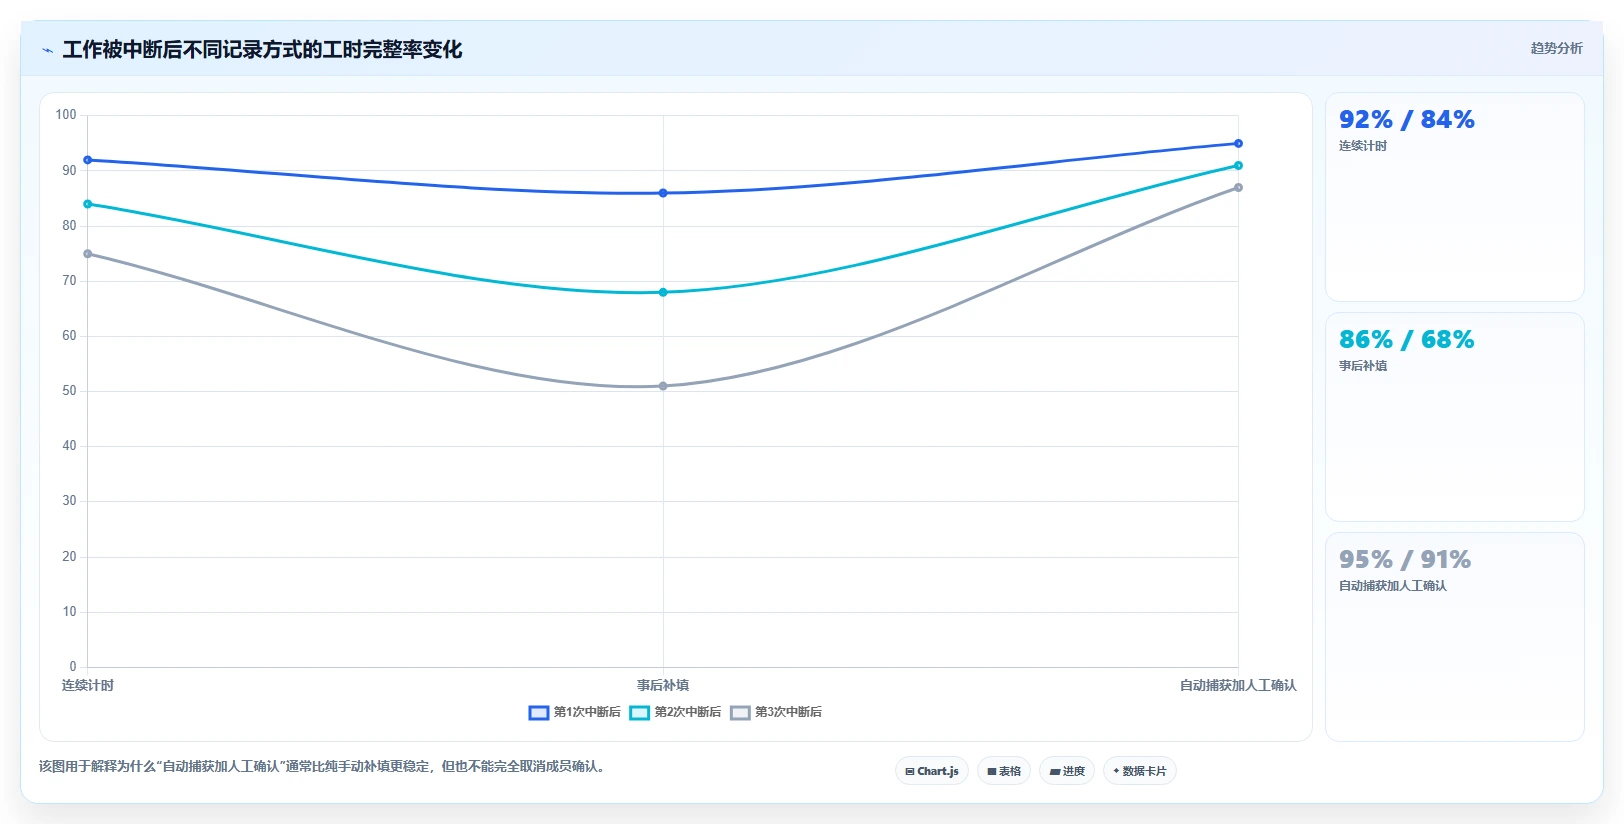Click the y-axis tick label 70

tap(69, 281)
